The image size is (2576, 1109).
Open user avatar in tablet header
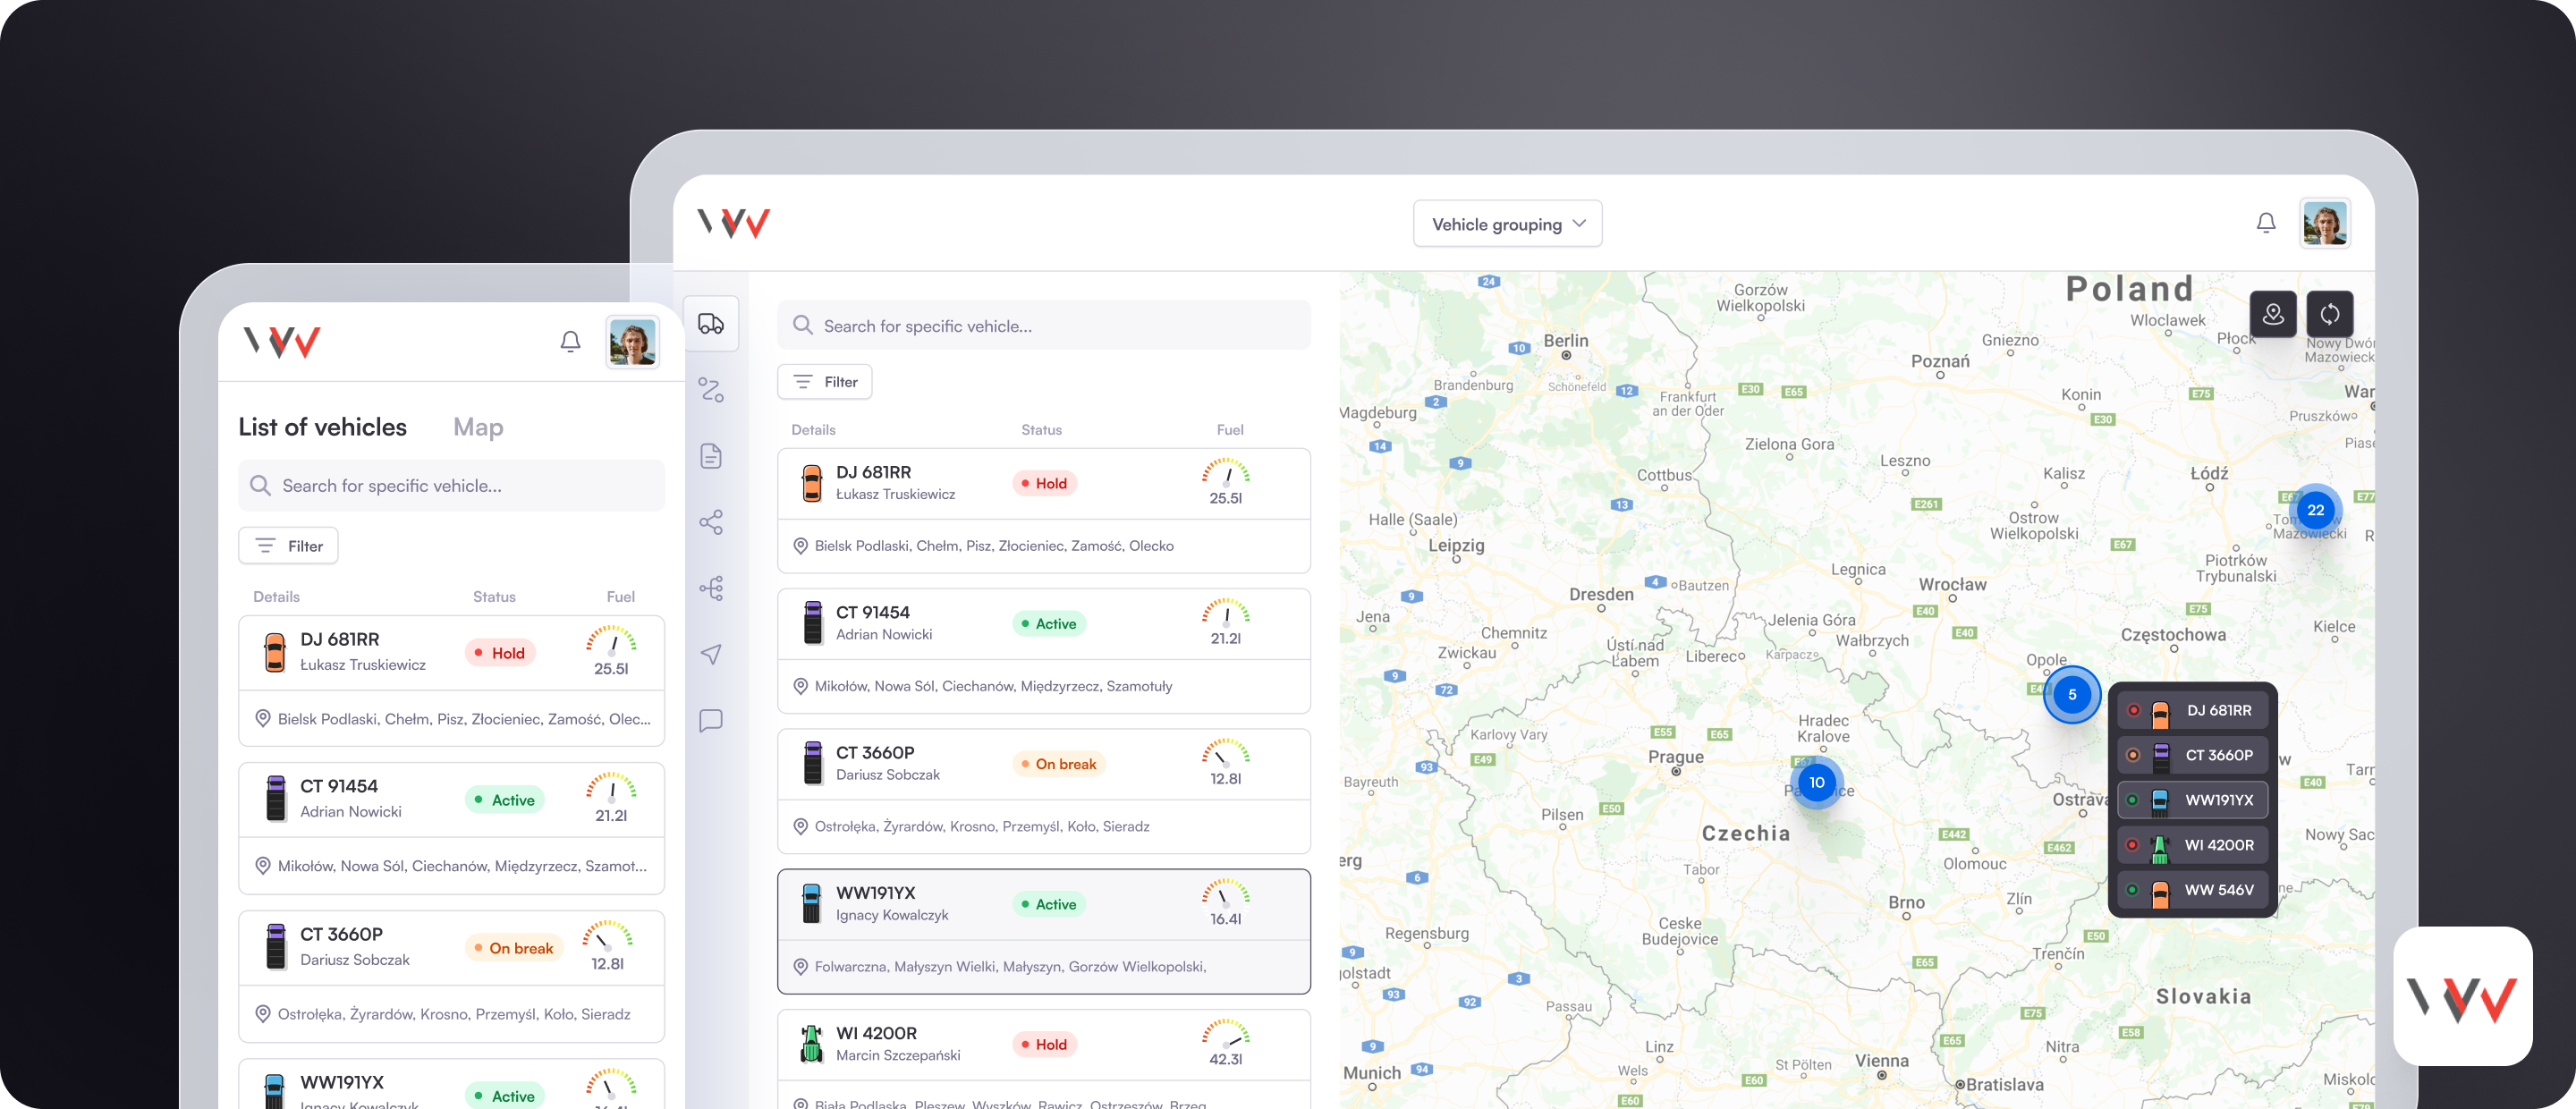click(2325, 223)
